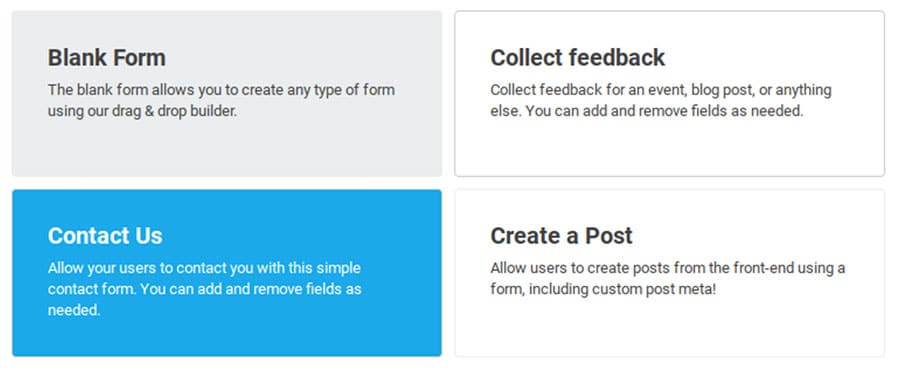Click the "Create a Post" heading

point(561,236)
